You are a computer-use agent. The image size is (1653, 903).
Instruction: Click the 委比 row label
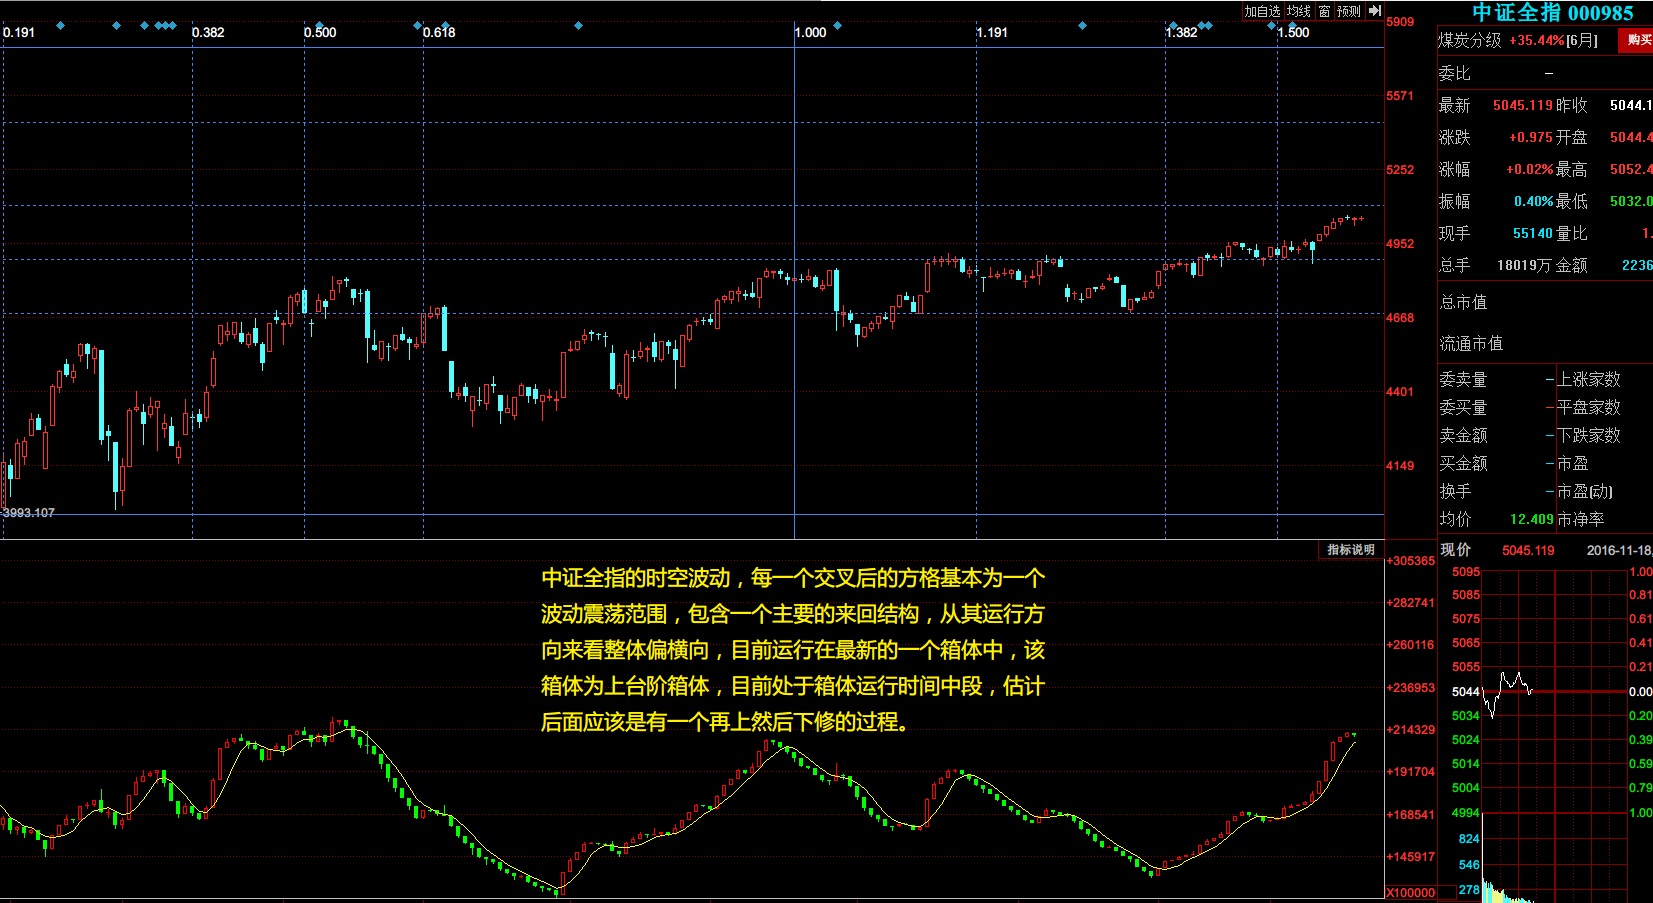click(x=1454, y=73)
